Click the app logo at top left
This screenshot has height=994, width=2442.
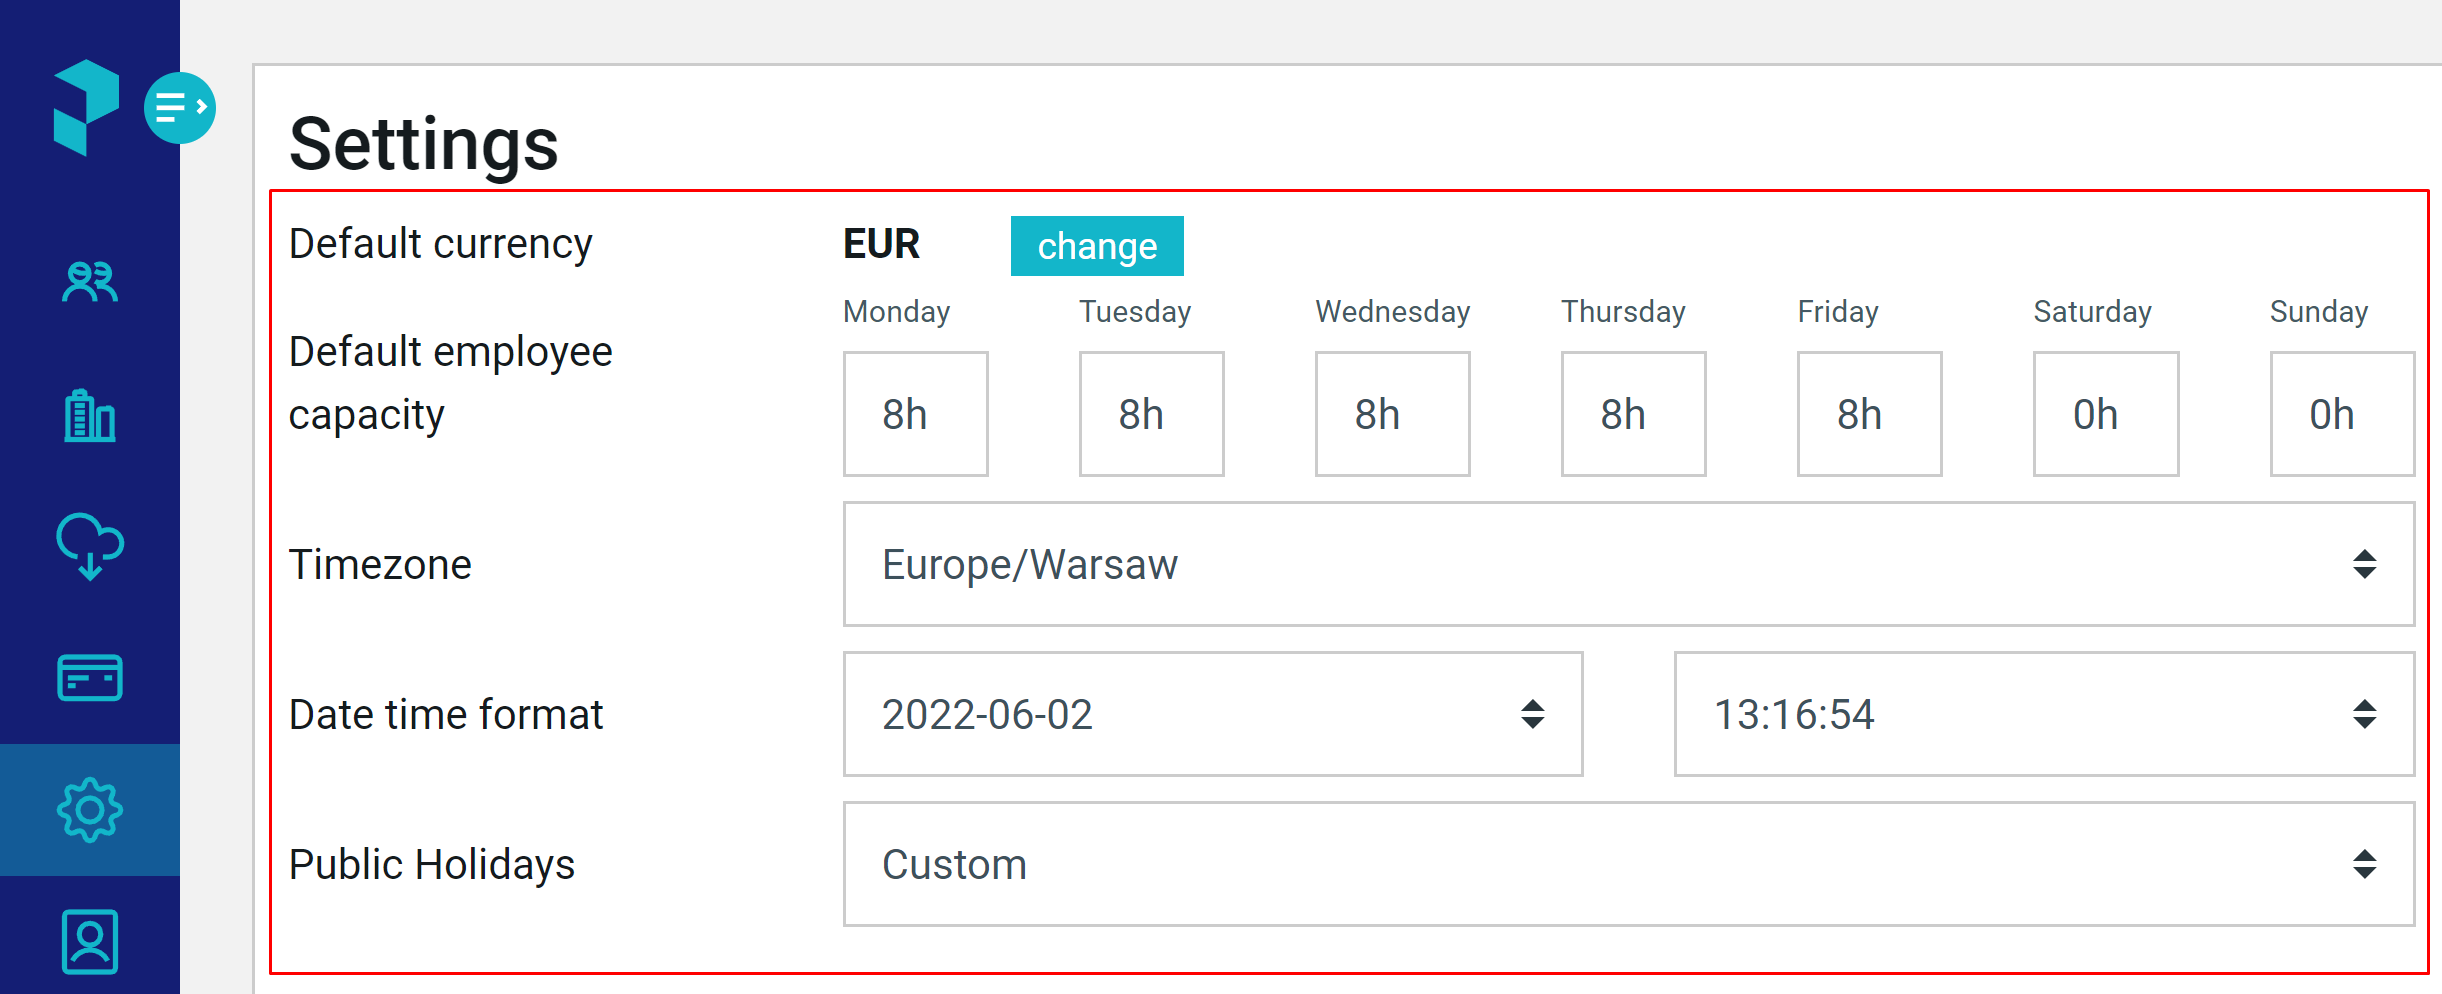click(x=86, y=107)
